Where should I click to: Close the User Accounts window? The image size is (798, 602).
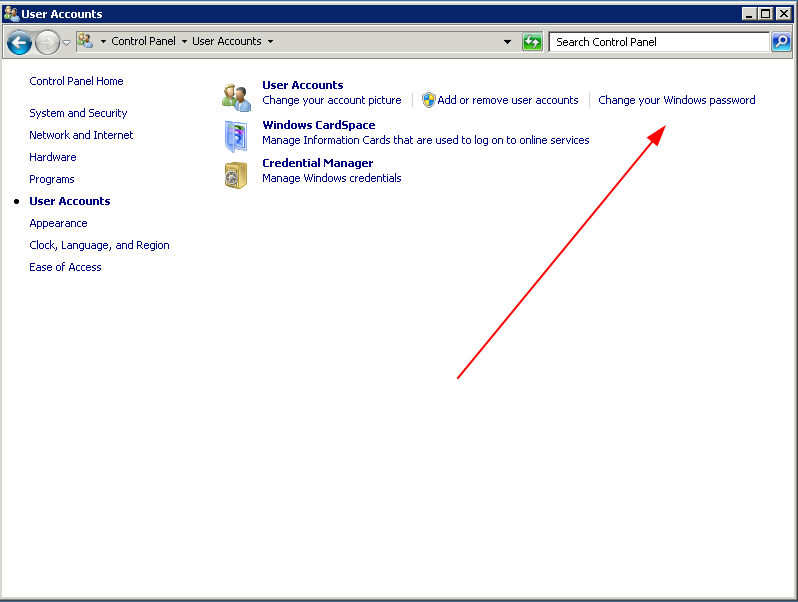click(x=784, y=14)
